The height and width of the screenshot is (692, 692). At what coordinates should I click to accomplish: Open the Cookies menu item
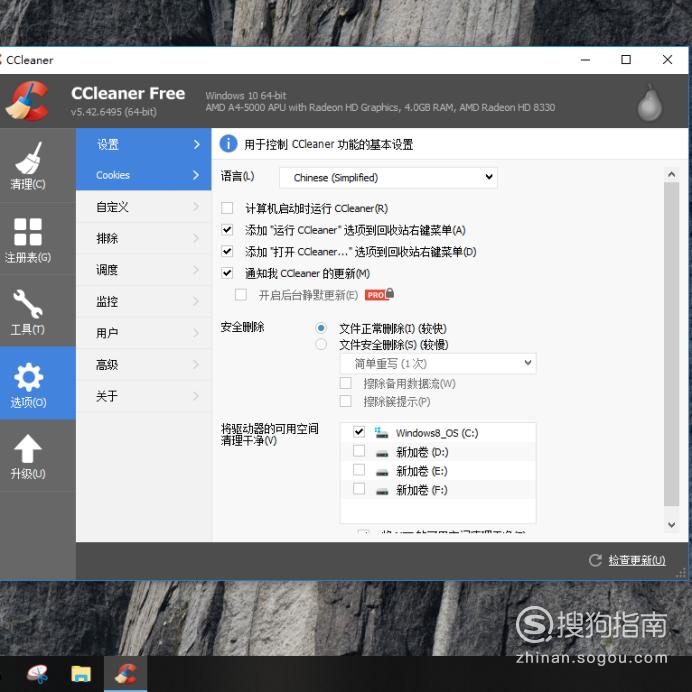[143, 175]
